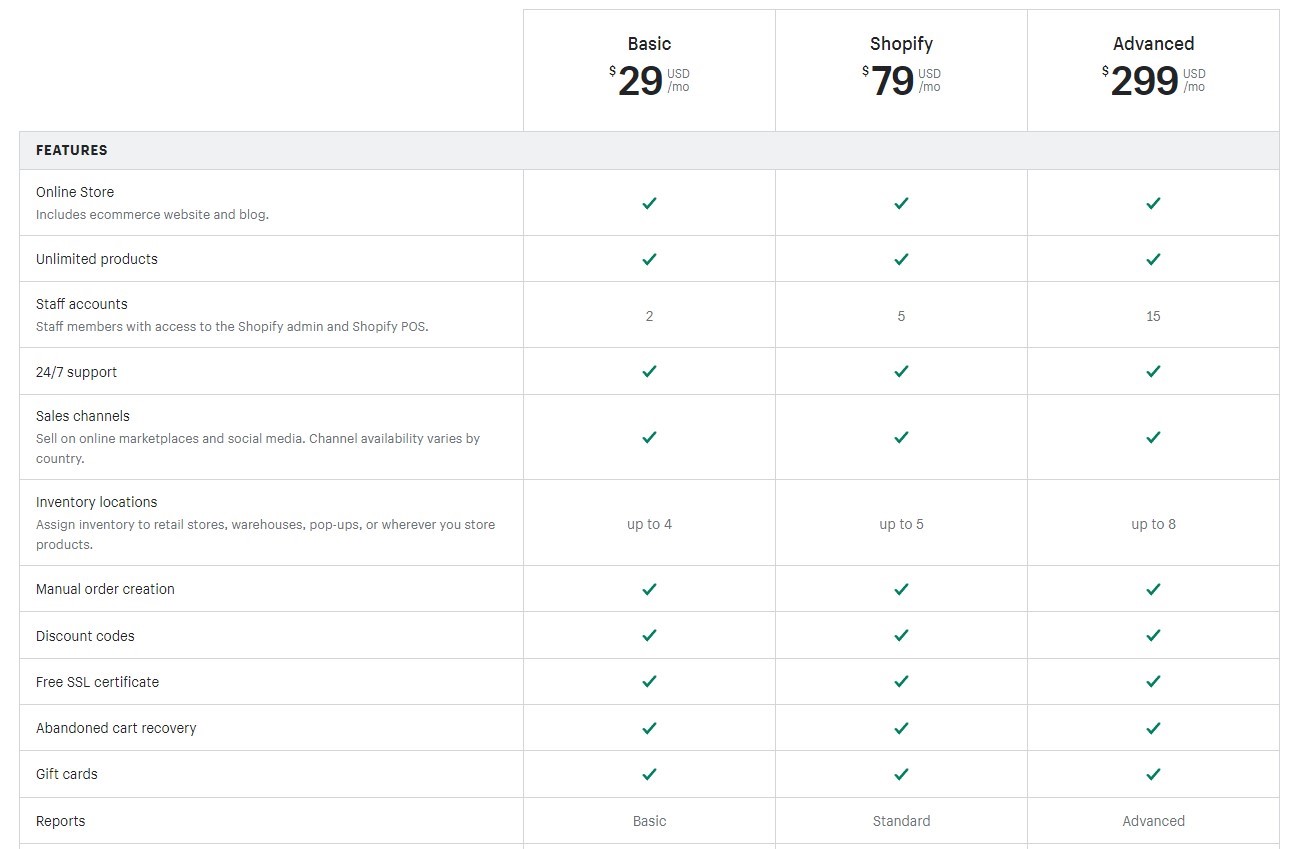This screenshot has height=849, width=1292.
Task: Click staff accounts value 5 under Shopify
Action: [x=901, y=316]
